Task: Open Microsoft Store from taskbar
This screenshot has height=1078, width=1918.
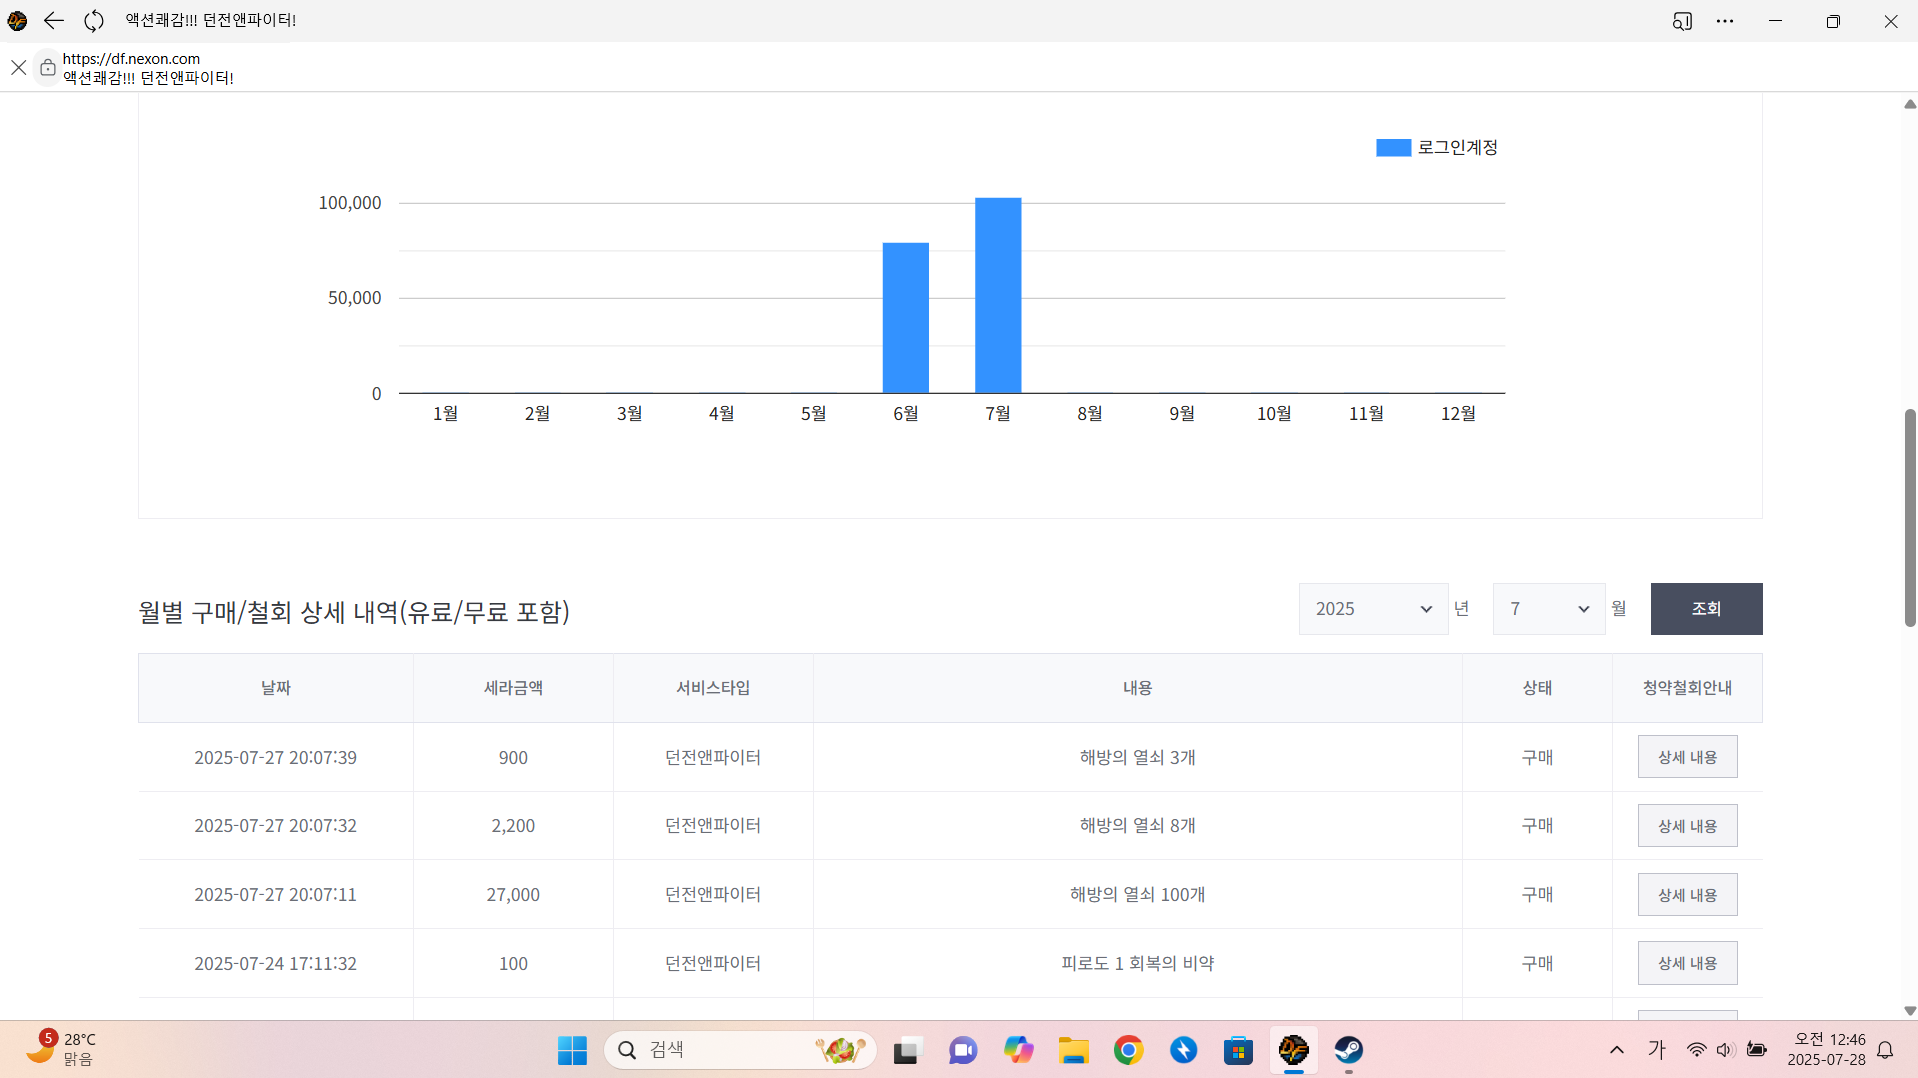Action: tap(1238, 1050)
